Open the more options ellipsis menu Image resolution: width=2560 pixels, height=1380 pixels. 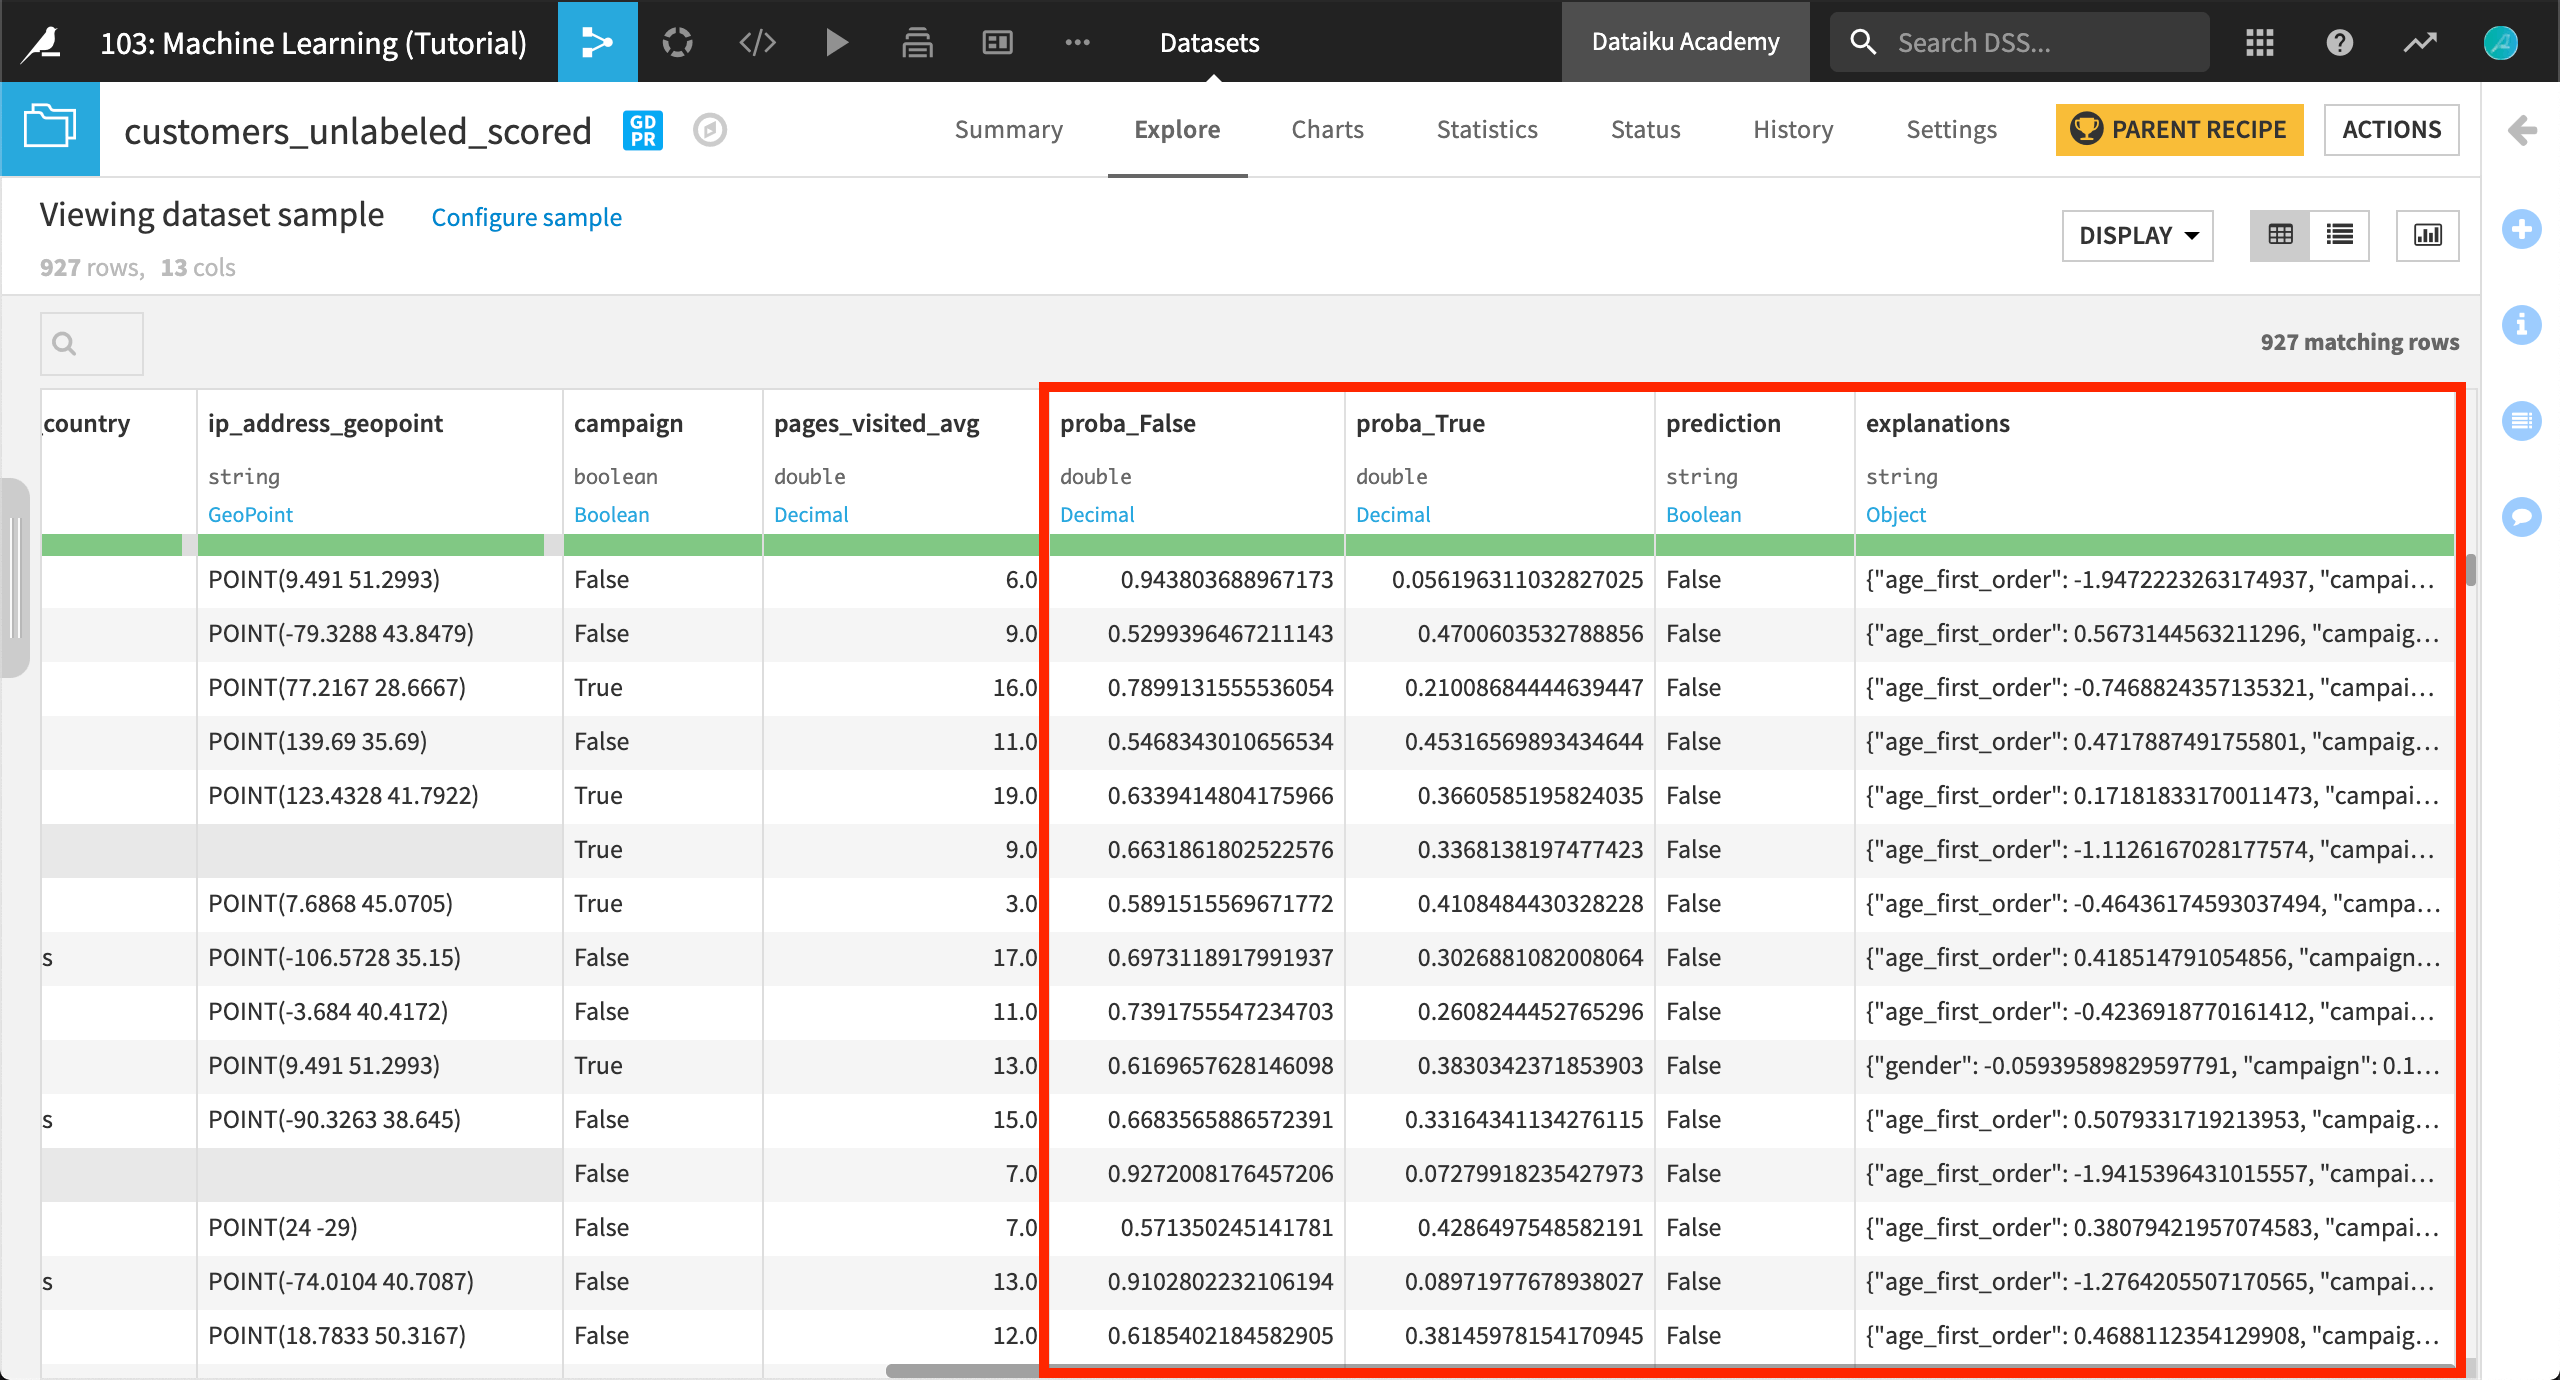(x=1077, y=42)
